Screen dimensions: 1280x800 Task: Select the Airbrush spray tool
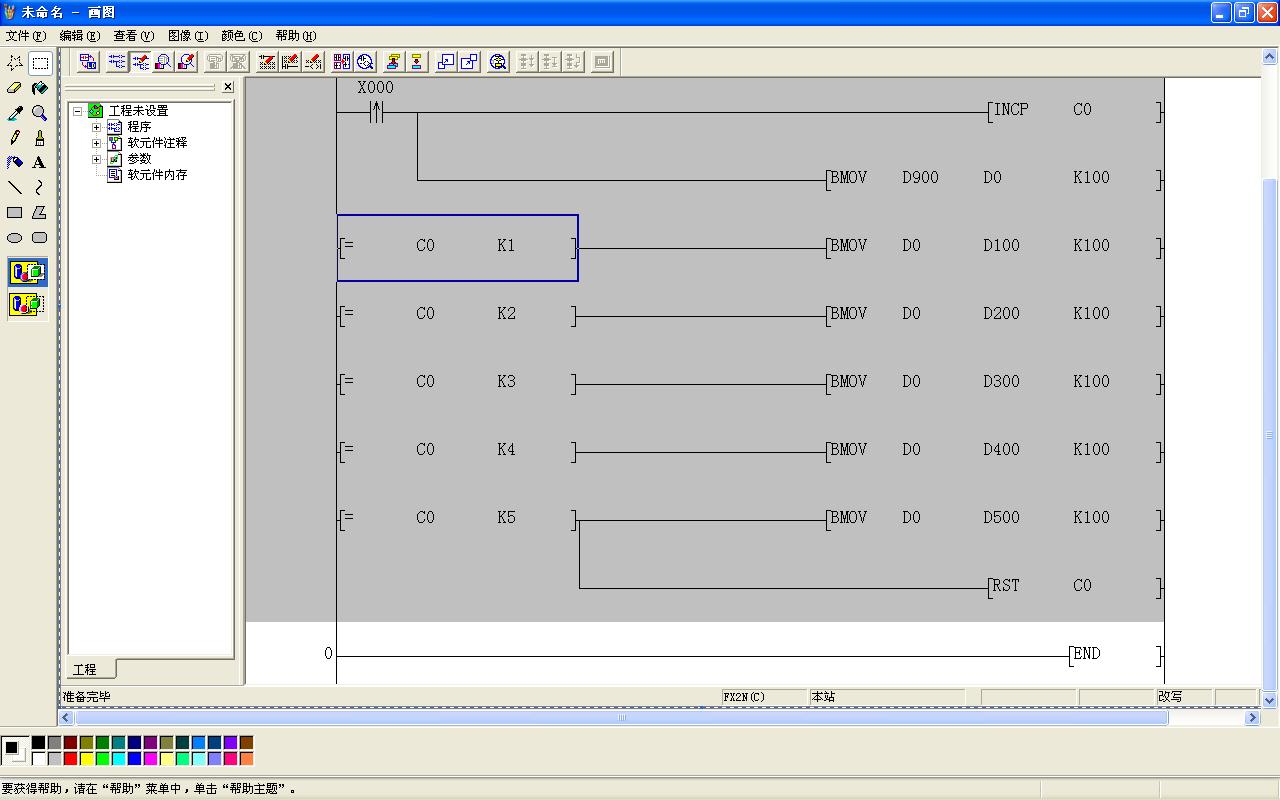click(15, 163)
